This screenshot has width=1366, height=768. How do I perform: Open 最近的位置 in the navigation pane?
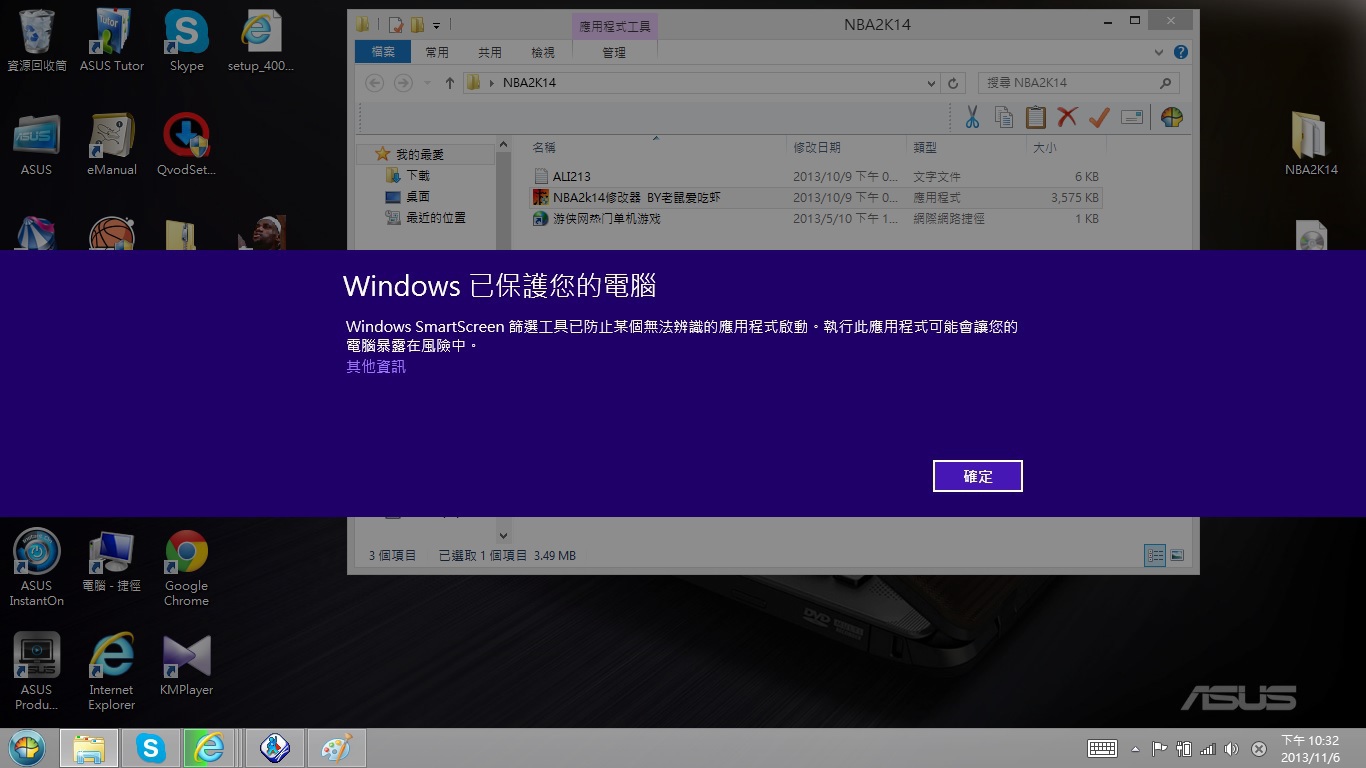pyautogui.click(x=435, y=218)
